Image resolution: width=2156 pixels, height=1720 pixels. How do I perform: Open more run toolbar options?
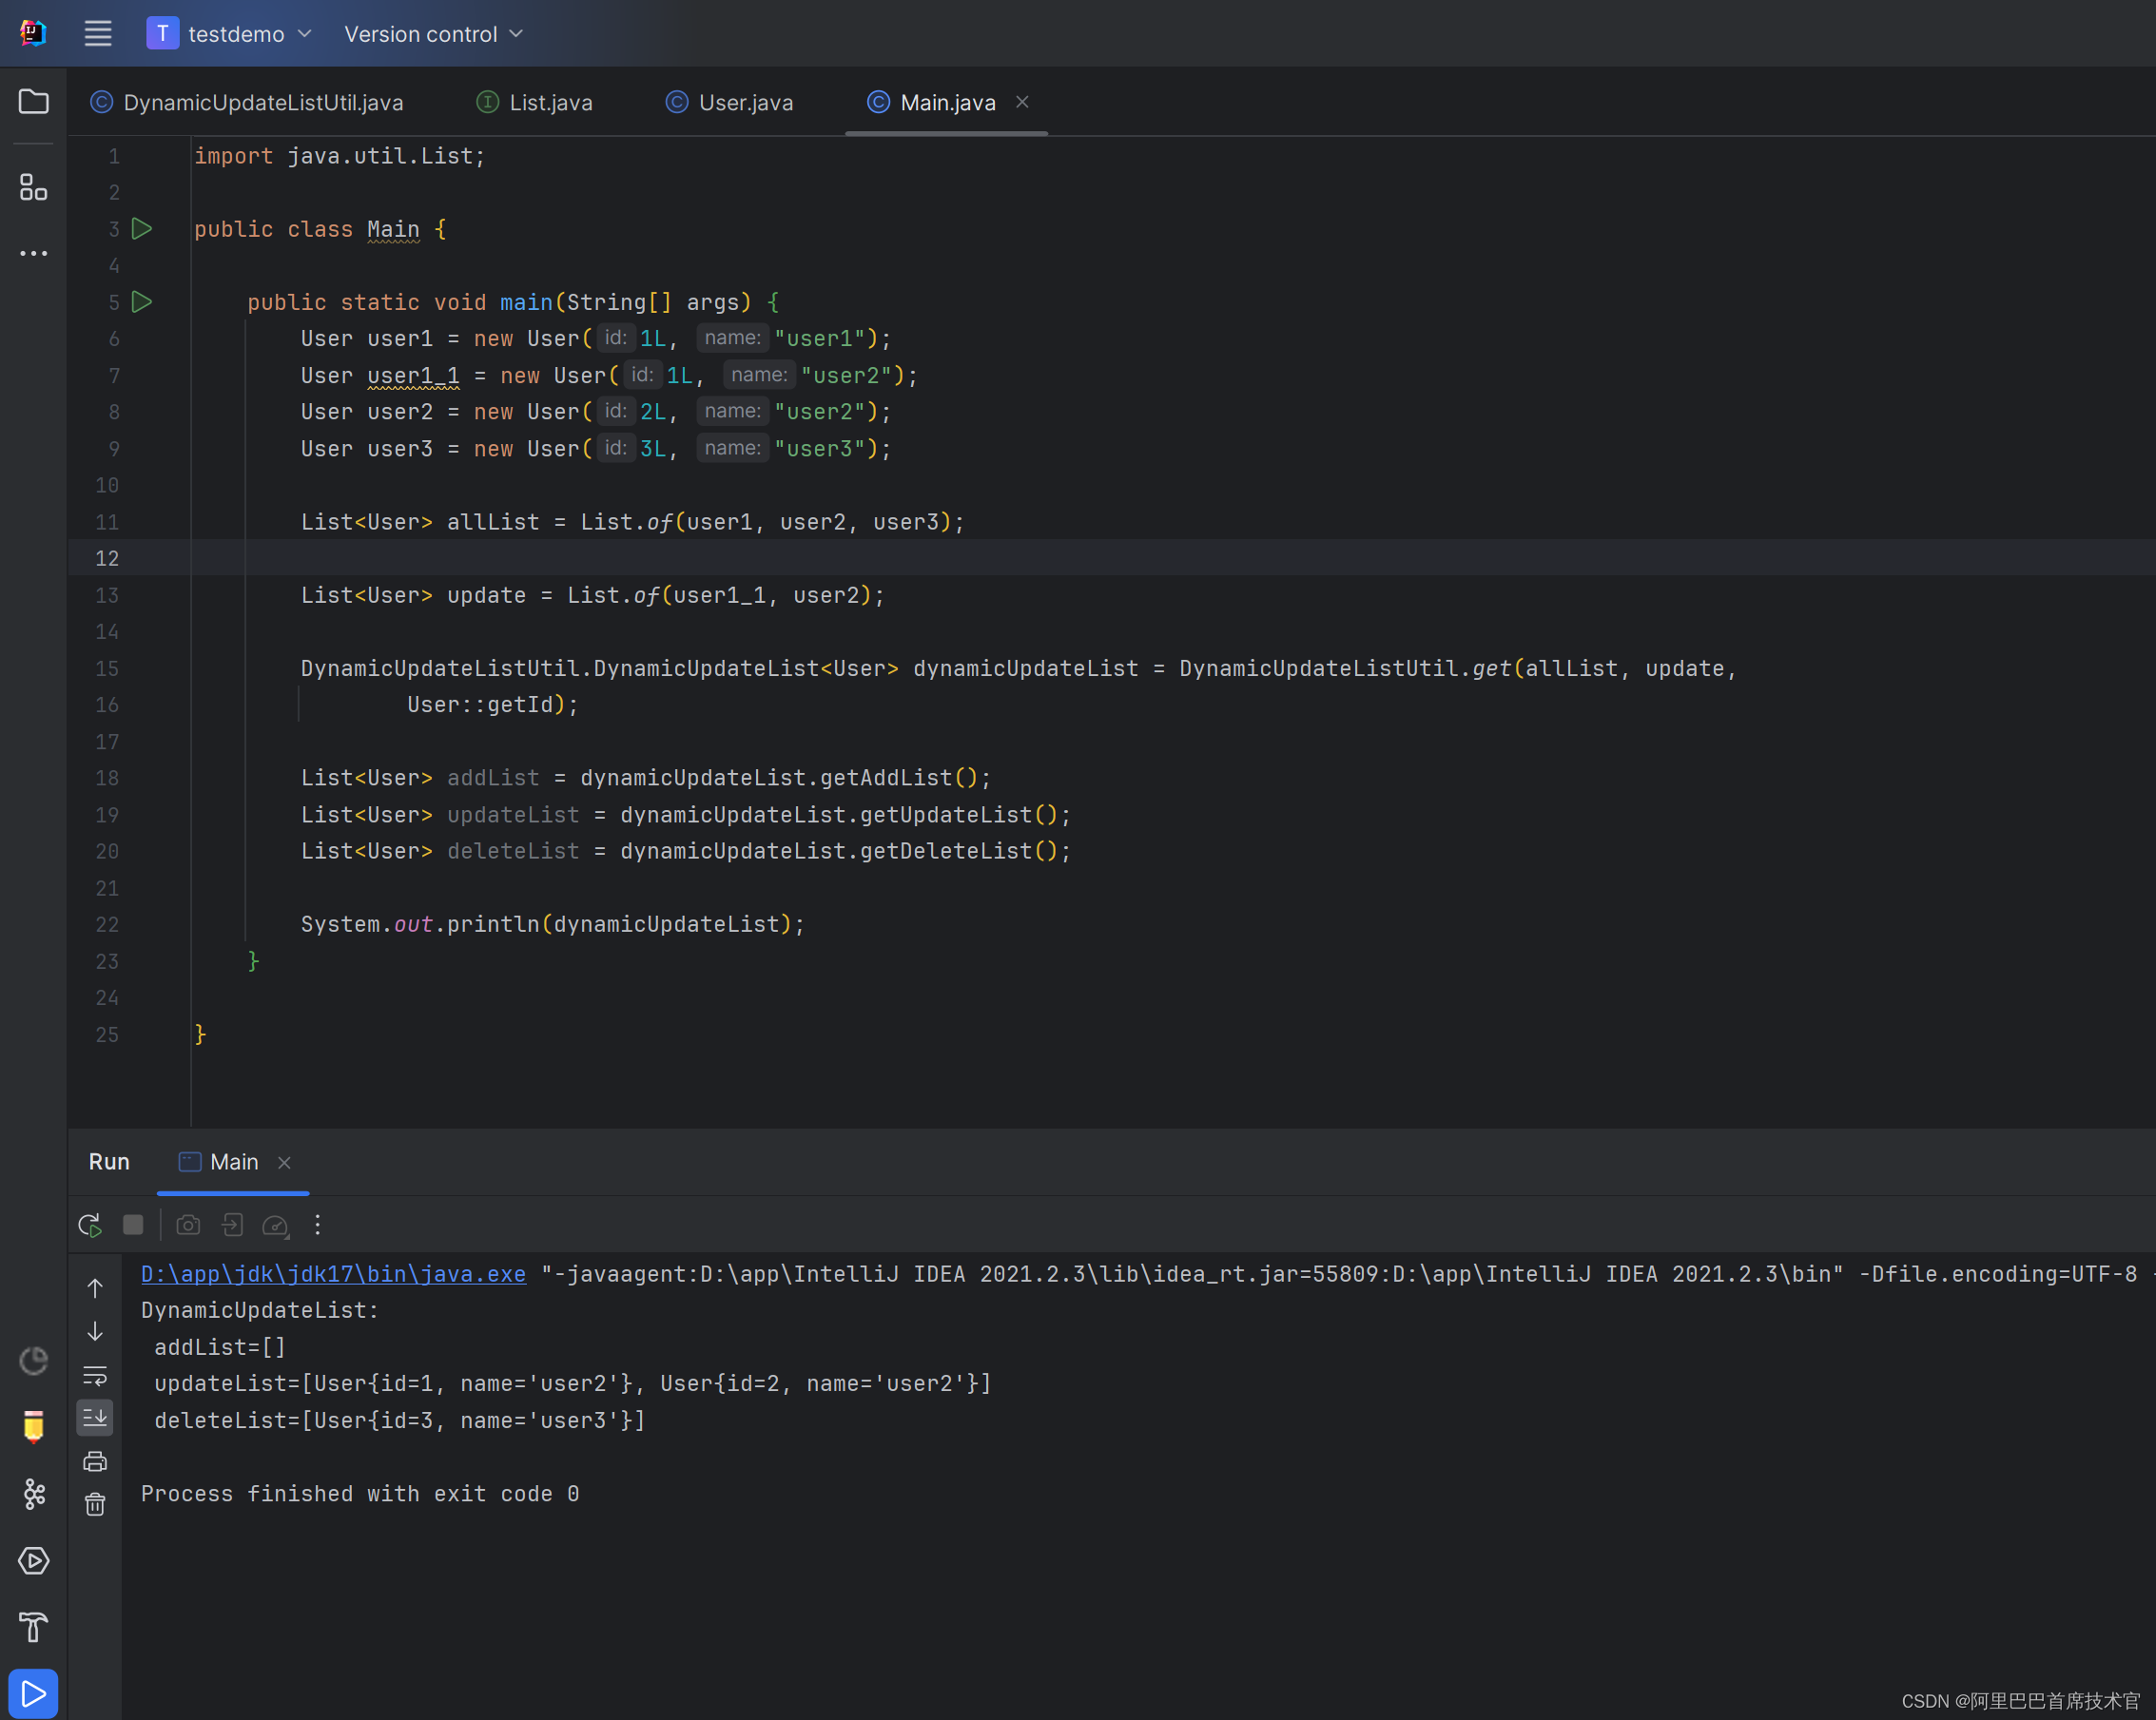pos(318,1225)
